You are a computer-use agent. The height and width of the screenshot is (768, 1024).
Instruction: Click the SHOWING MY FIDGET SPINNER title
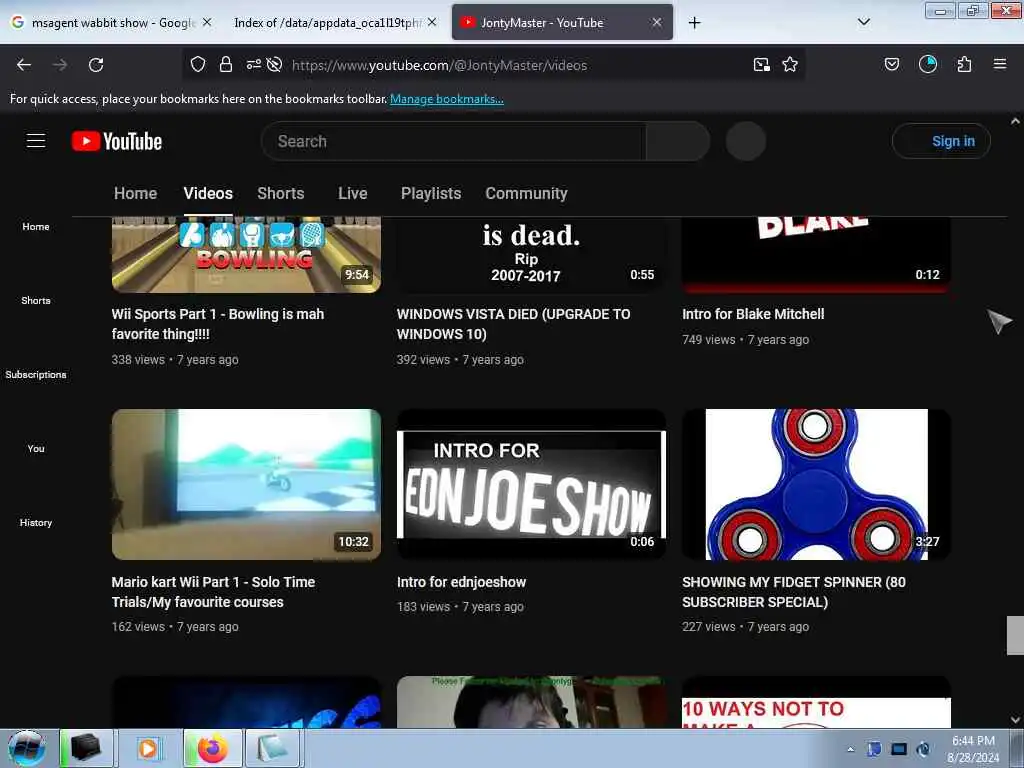(x=794, y=592)
